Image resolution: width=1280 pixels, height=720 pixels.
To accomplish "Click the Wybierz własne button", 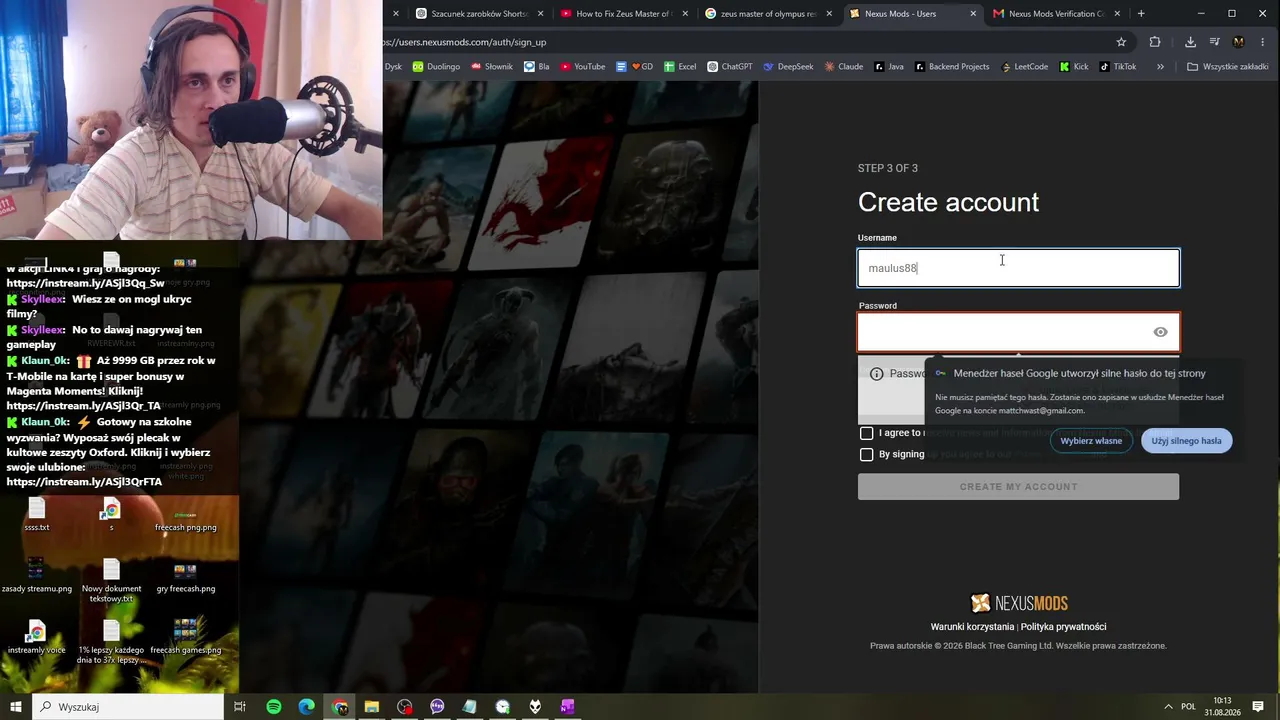I will [1091, 441].
